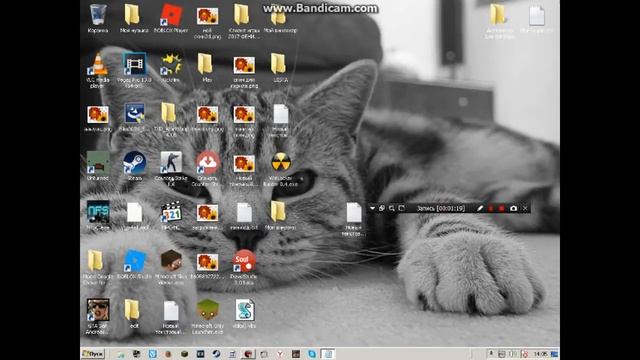Launch Vegas Pro 13.0 shortcut
The width and height of the screenshot is (640, 360).
[x=134, y=64]
